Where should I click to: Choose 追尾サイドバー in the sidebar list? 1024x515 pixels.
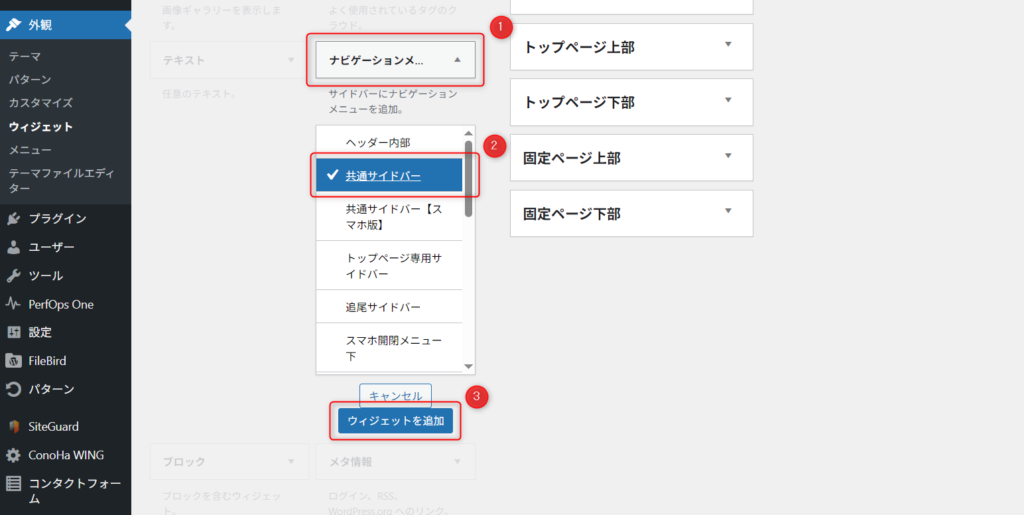pos(383,306)
